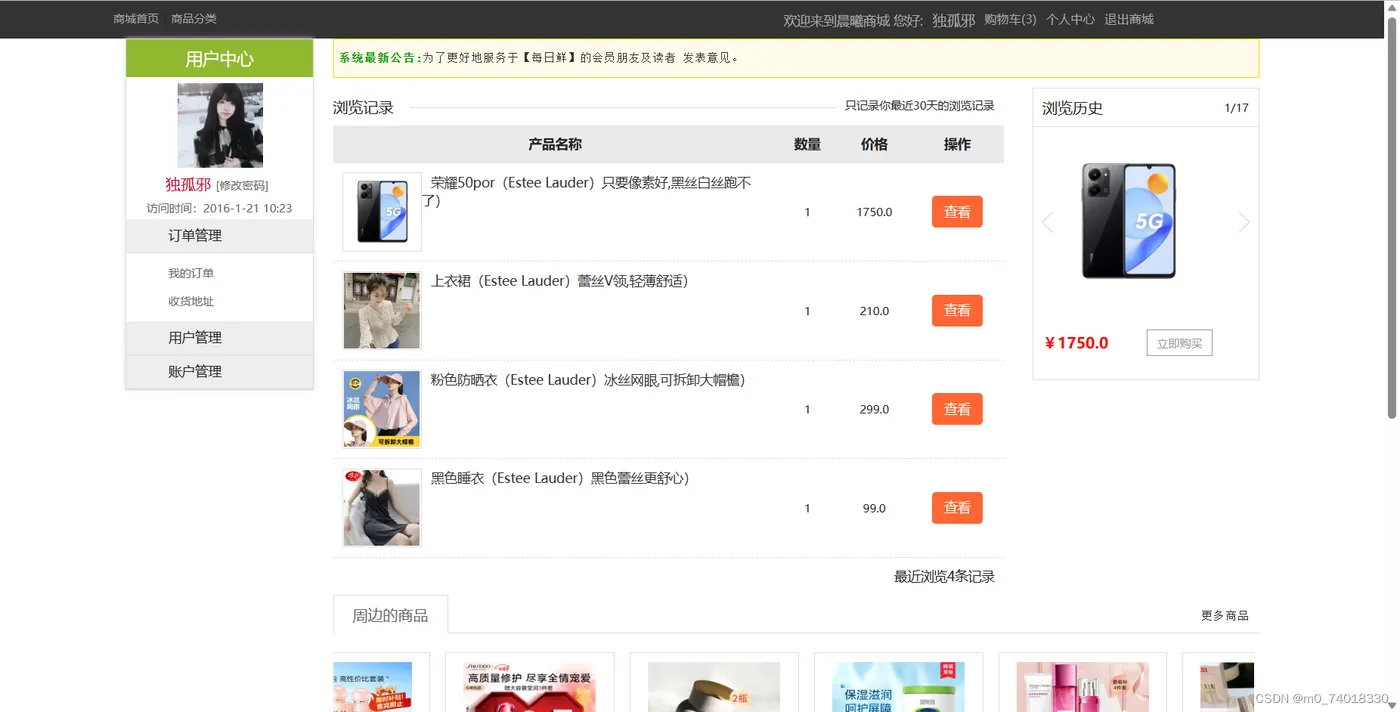This screenshot has height=712, width=1400.
Task: Click the user avatar photo in 用户中心
Action: pyautogui.click(x=220, y=125)
